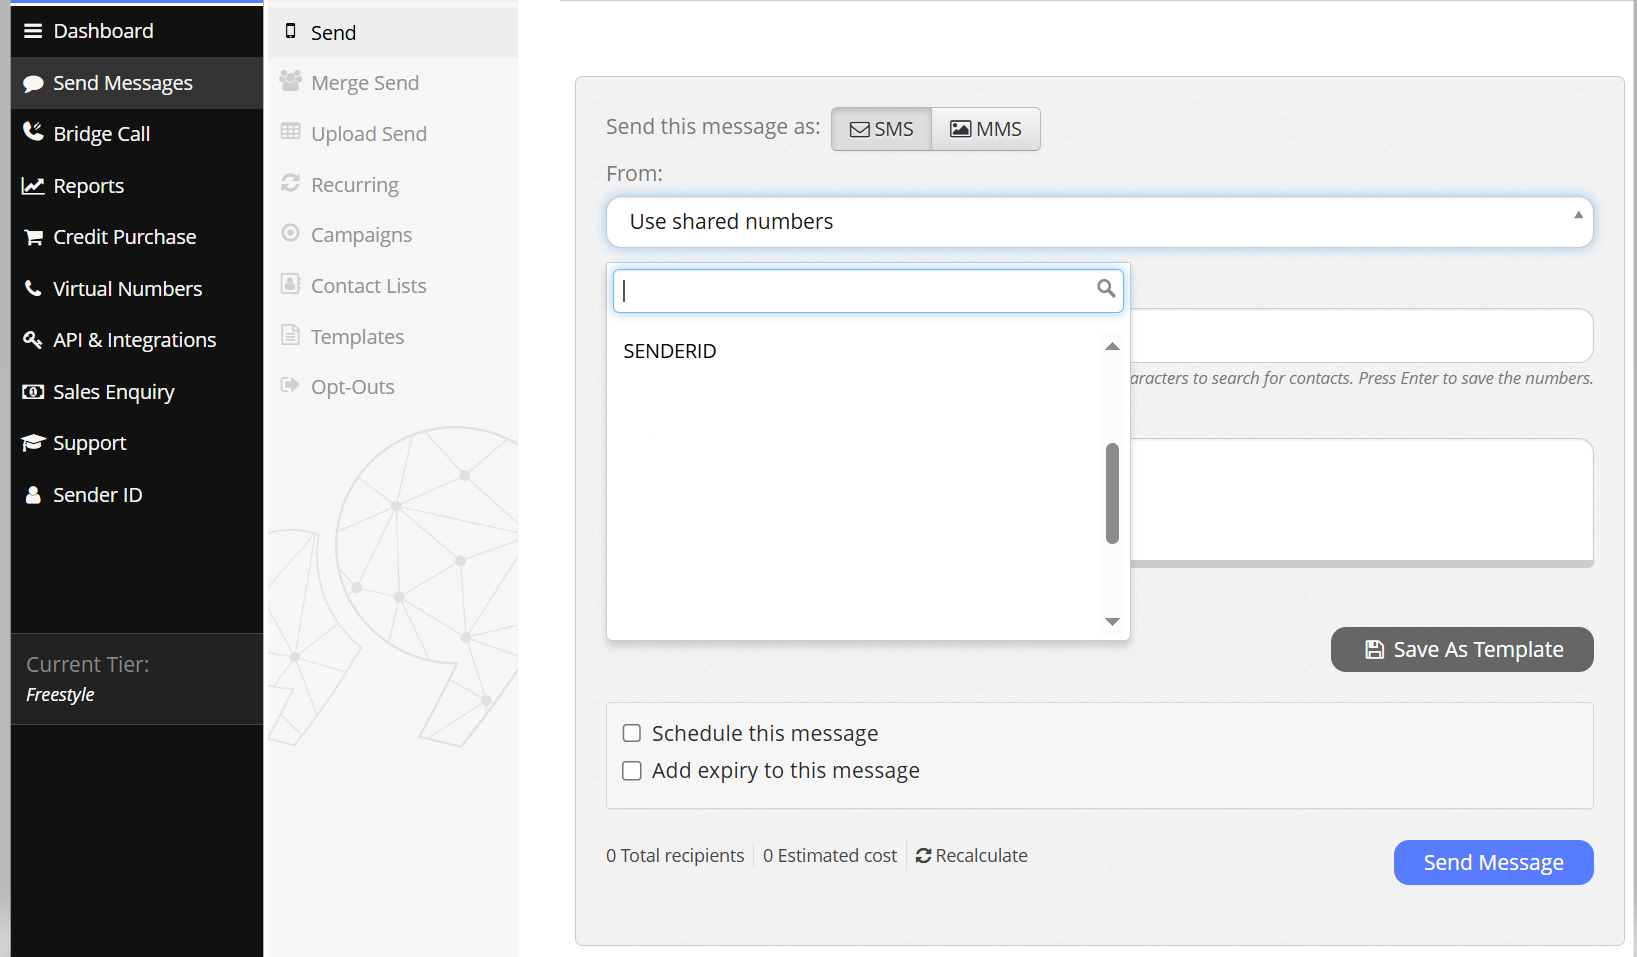
Task: Click Save As Template button
Action: tap(1461, 650)
